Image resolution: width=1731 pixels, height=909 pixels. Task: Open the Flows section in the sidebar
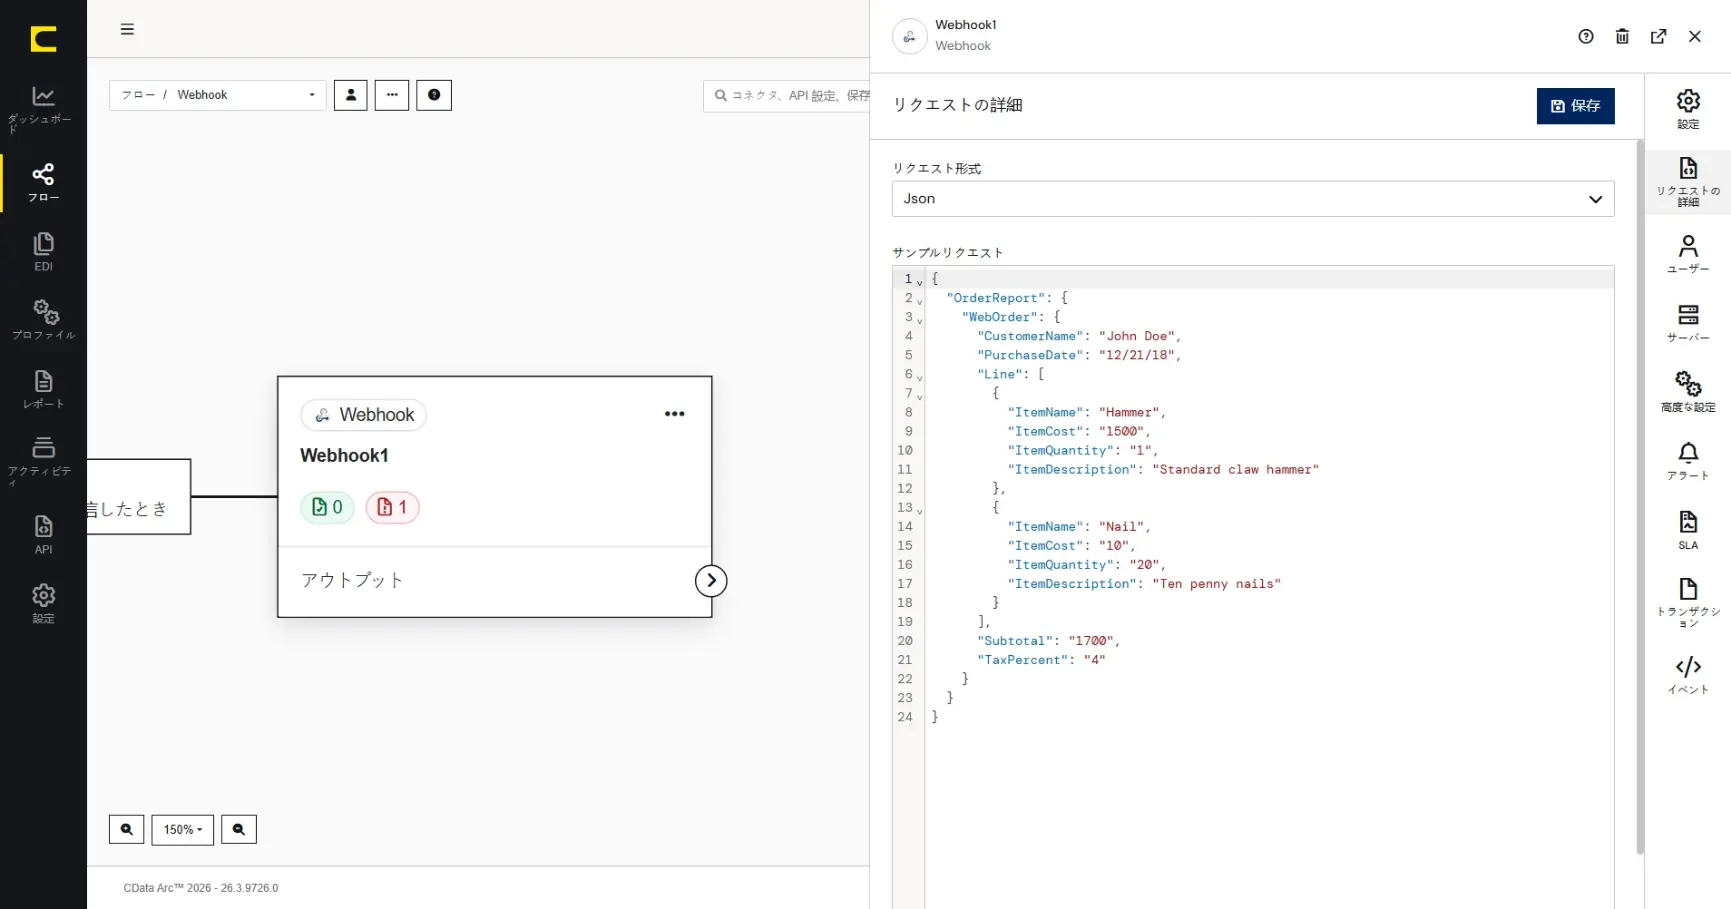coord(43,182)
